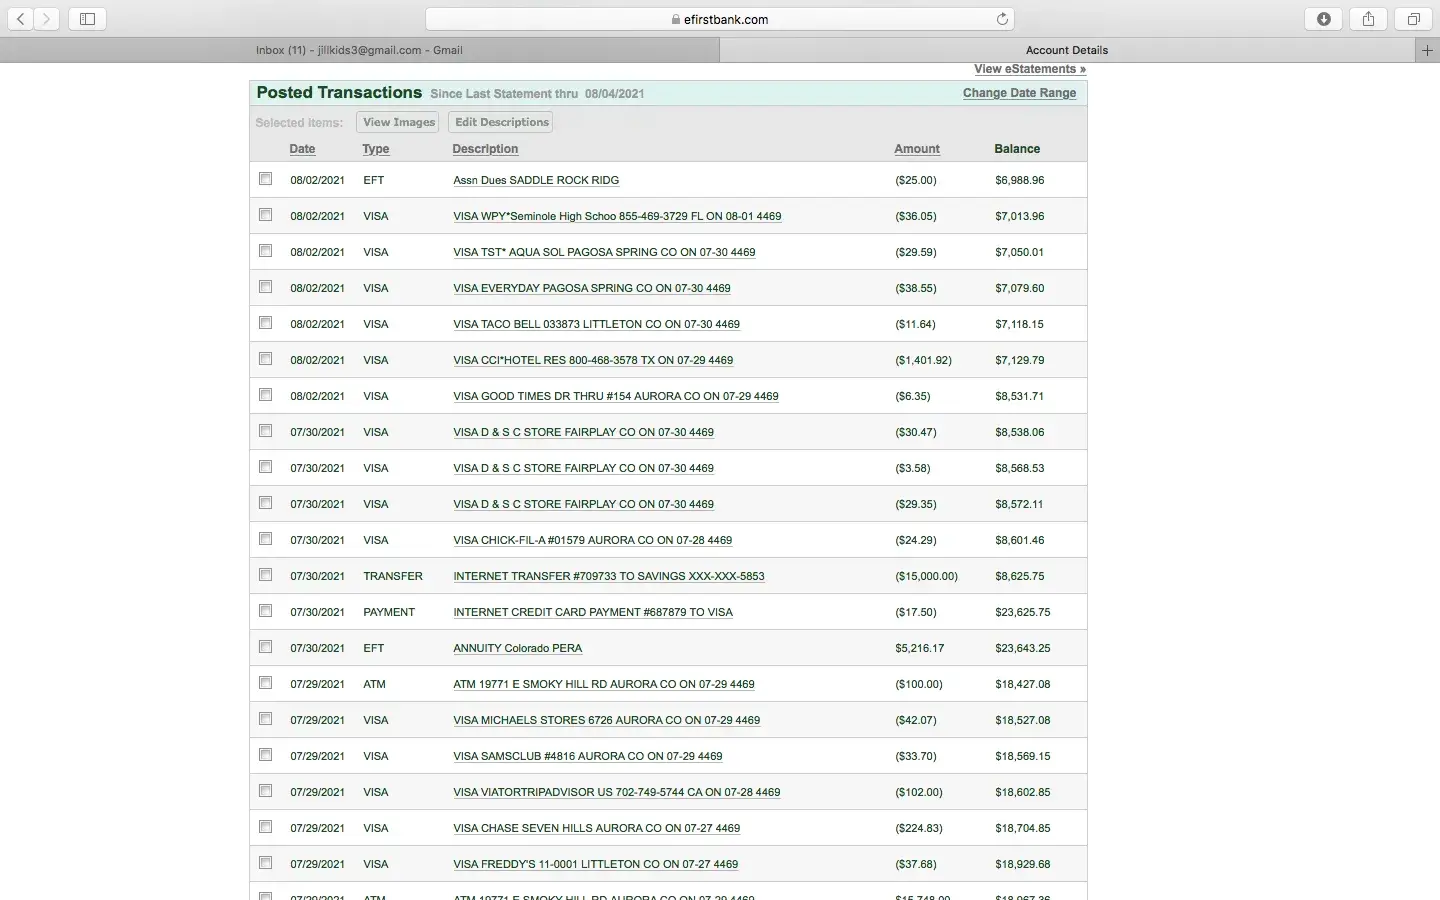Open INTERNET TRANSFER #709733 transaction details
The image size is (1440, 900).
(x=608, y=576)
